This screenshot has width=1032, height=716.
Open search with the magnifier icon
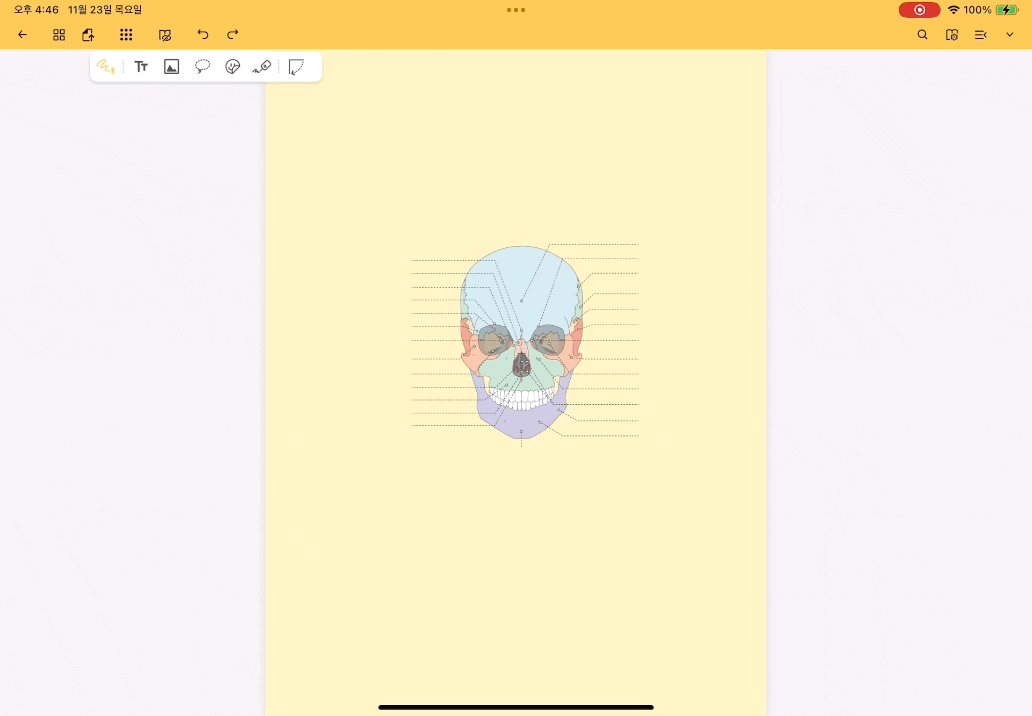922,35
